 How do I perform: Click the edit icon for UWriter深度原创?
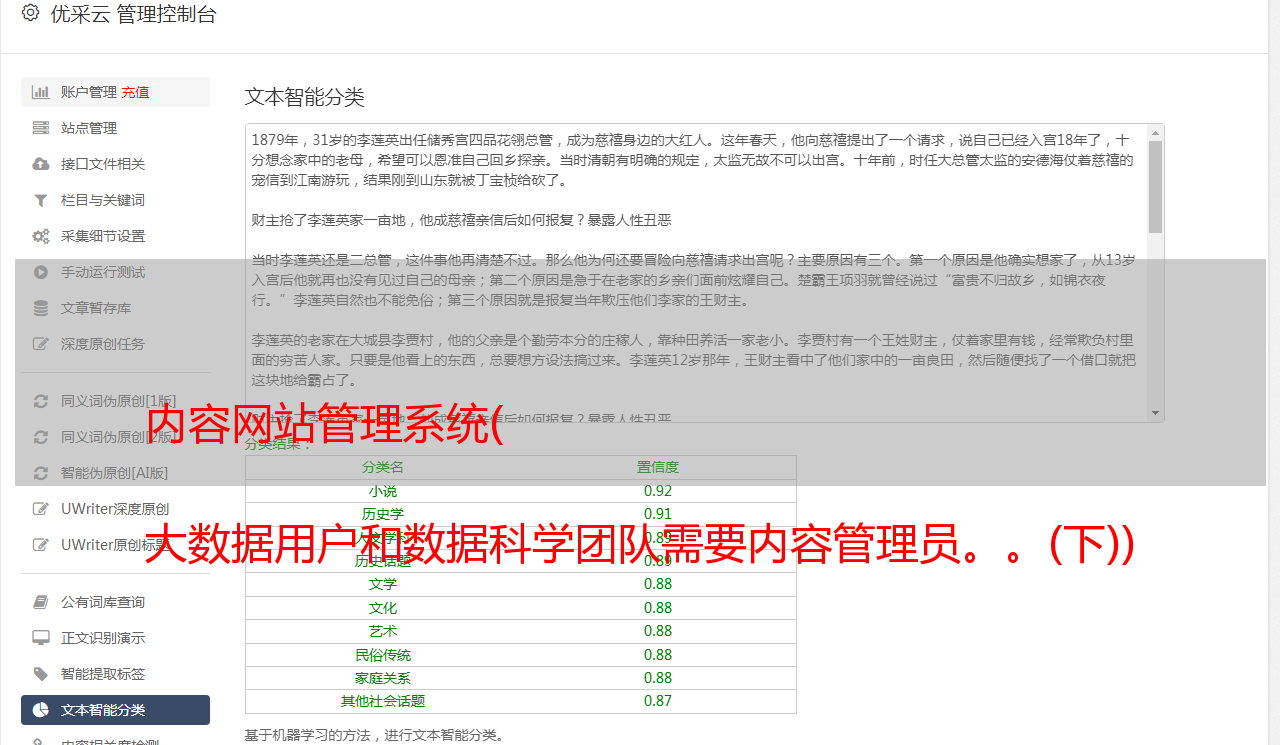pos(41,509)
